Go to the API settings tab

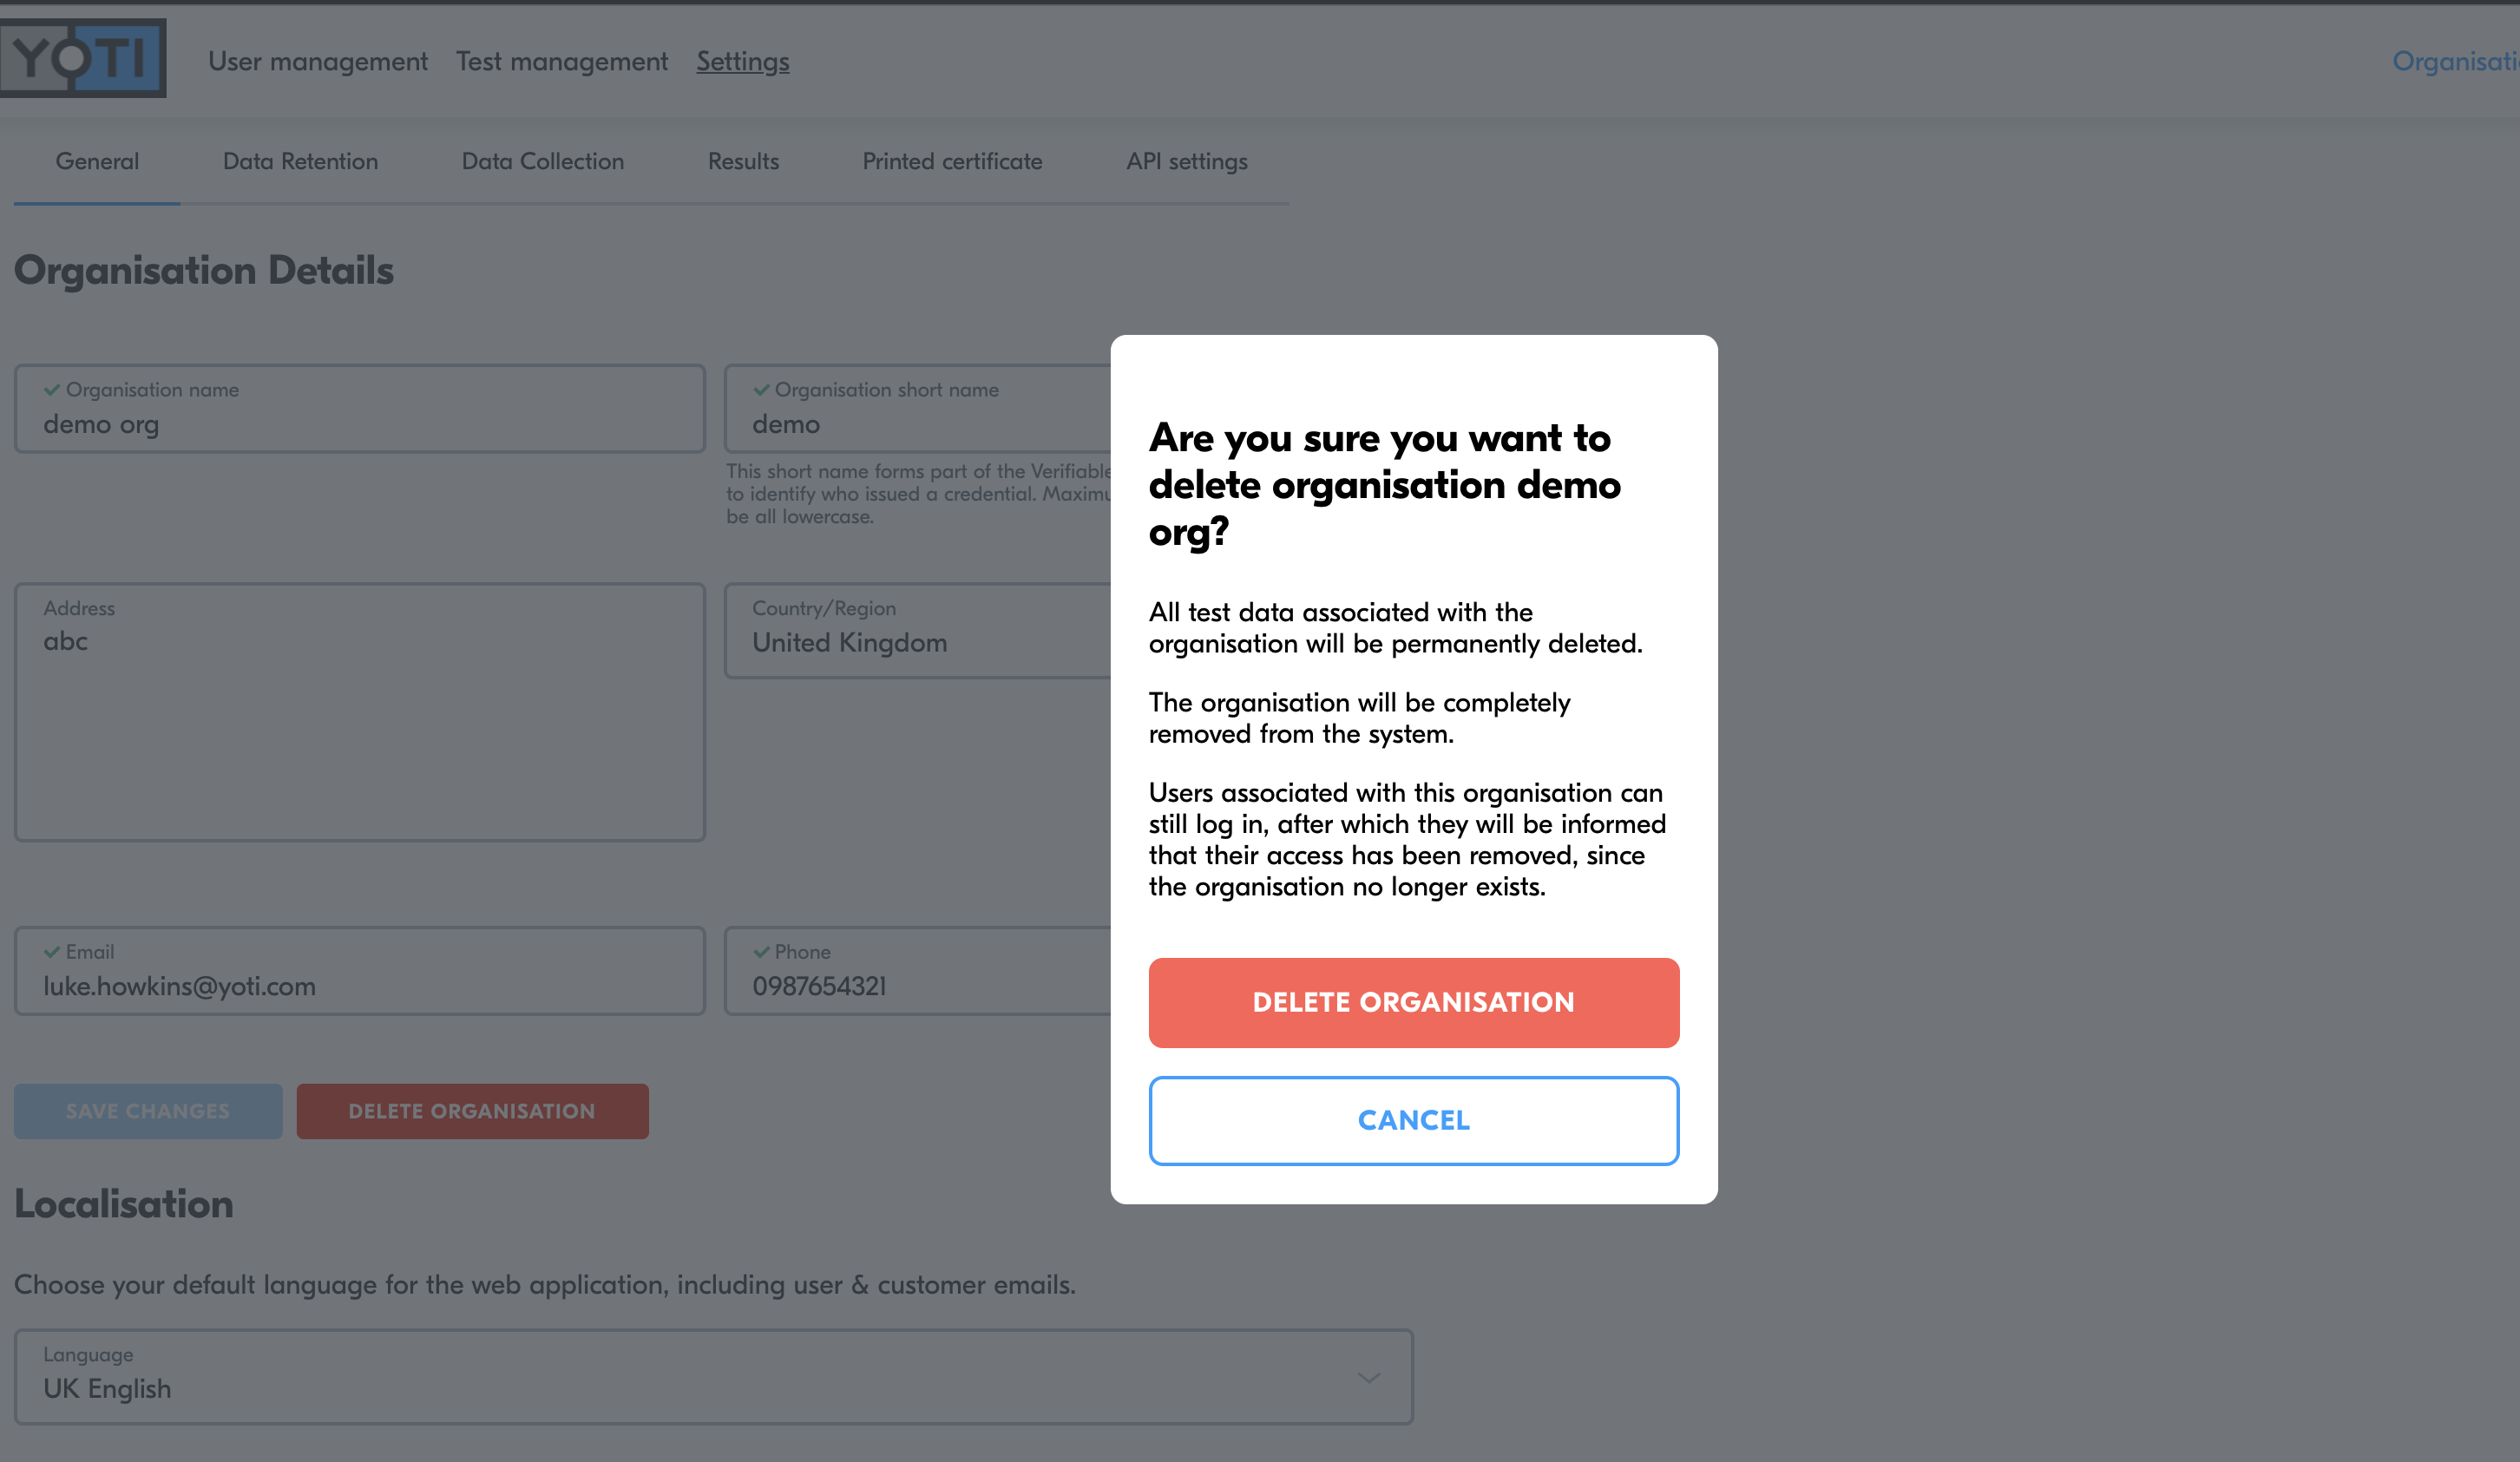[x=1186, y=161]
